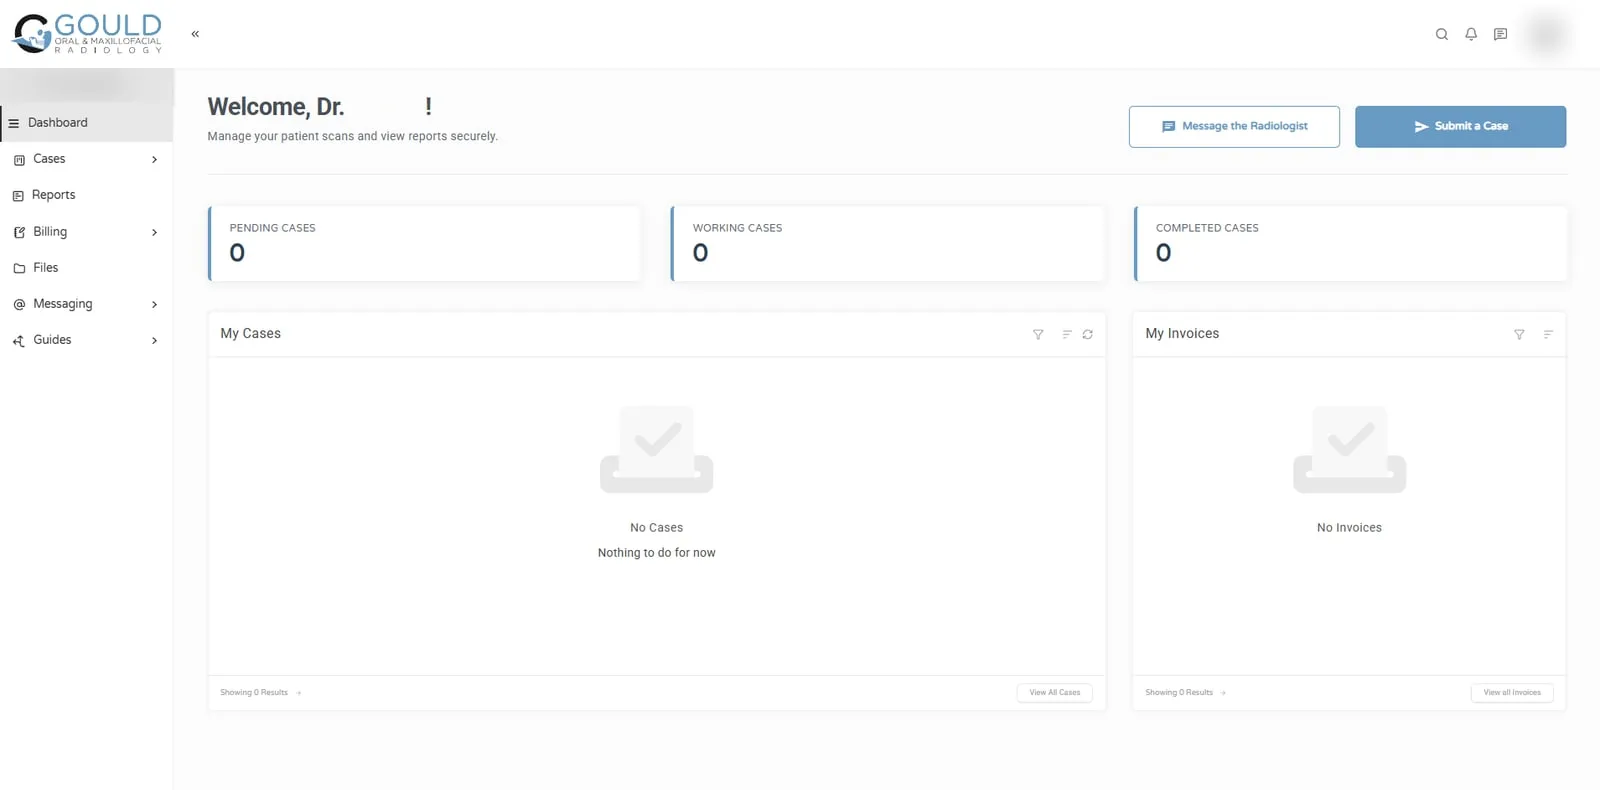This screenshot has height=790, width=1600.
Task: Sort the My Invoices panel
Action: (x=1548, y=334)
